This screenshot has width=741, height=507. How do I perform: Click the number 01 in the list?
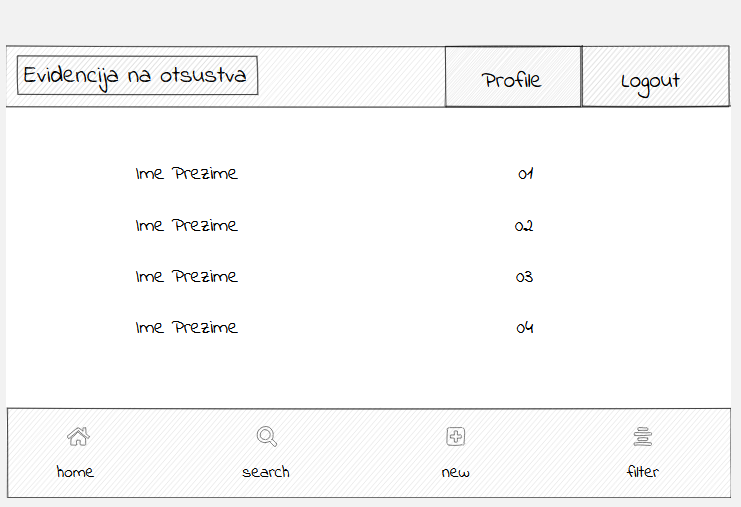point(525,174)
